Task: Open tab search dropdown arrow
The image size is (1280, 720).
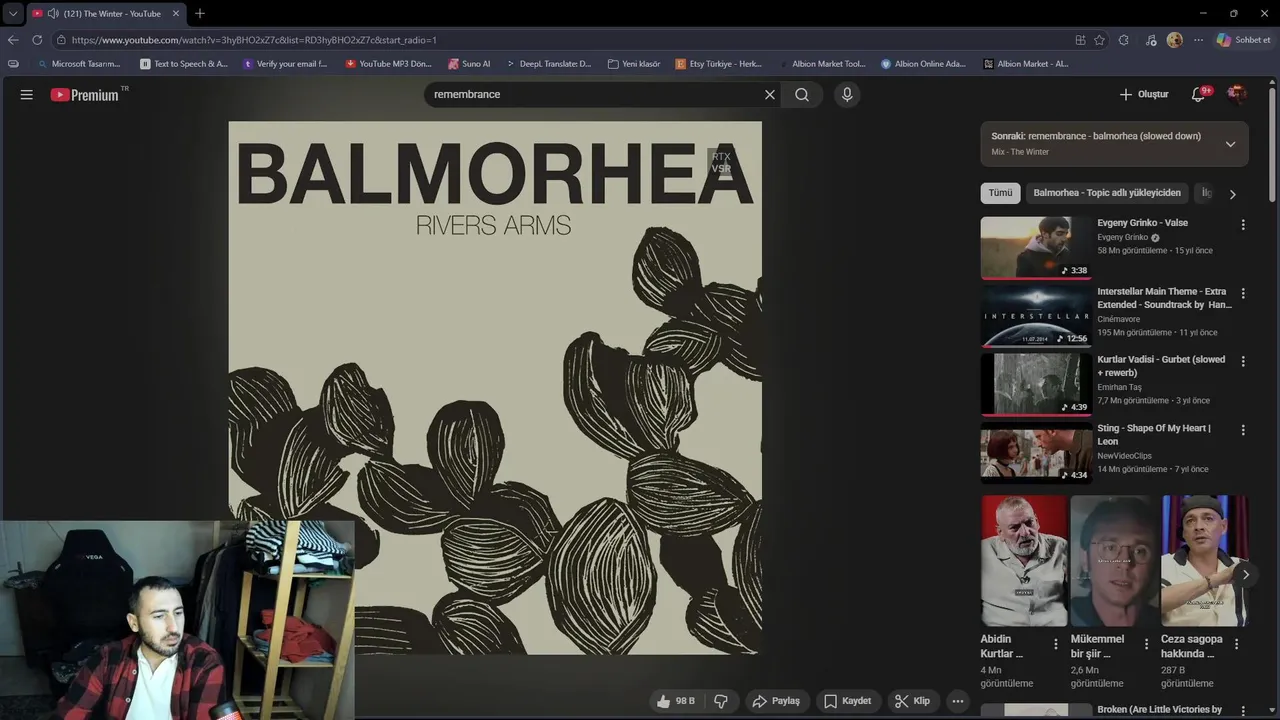Action: 13,14
